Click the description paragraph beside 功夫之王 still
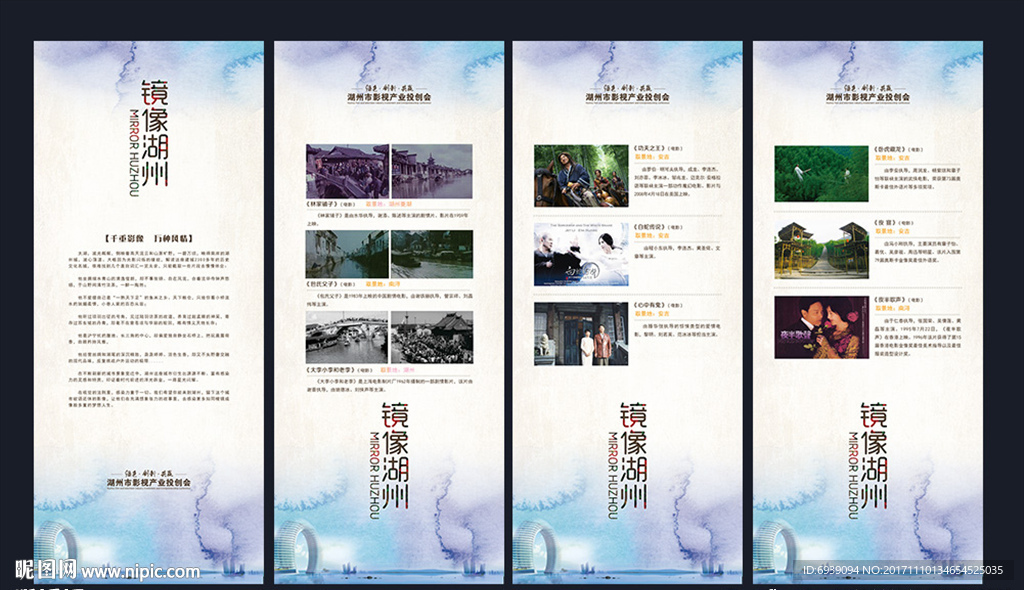The width and height of the screenshot is (1024, 590). point(677,182)
